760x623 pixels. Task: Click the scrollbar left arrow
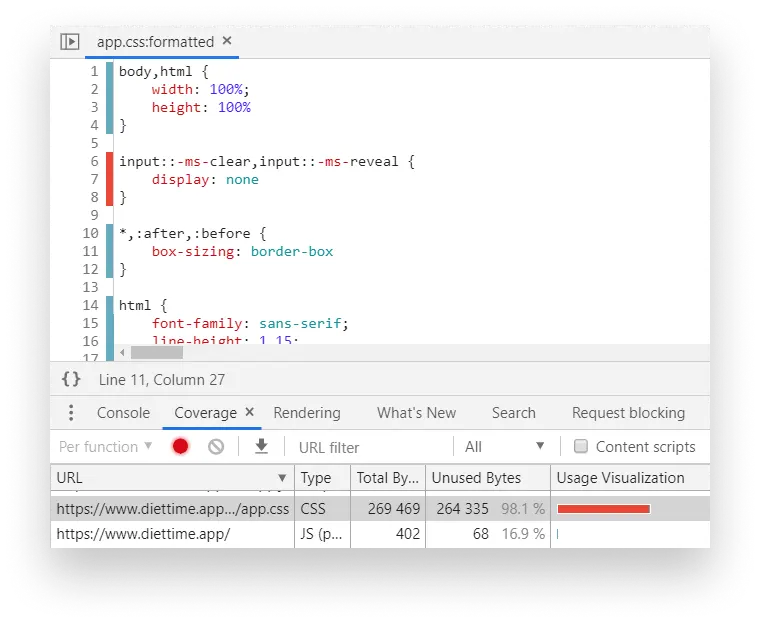[x=122, y=352]
